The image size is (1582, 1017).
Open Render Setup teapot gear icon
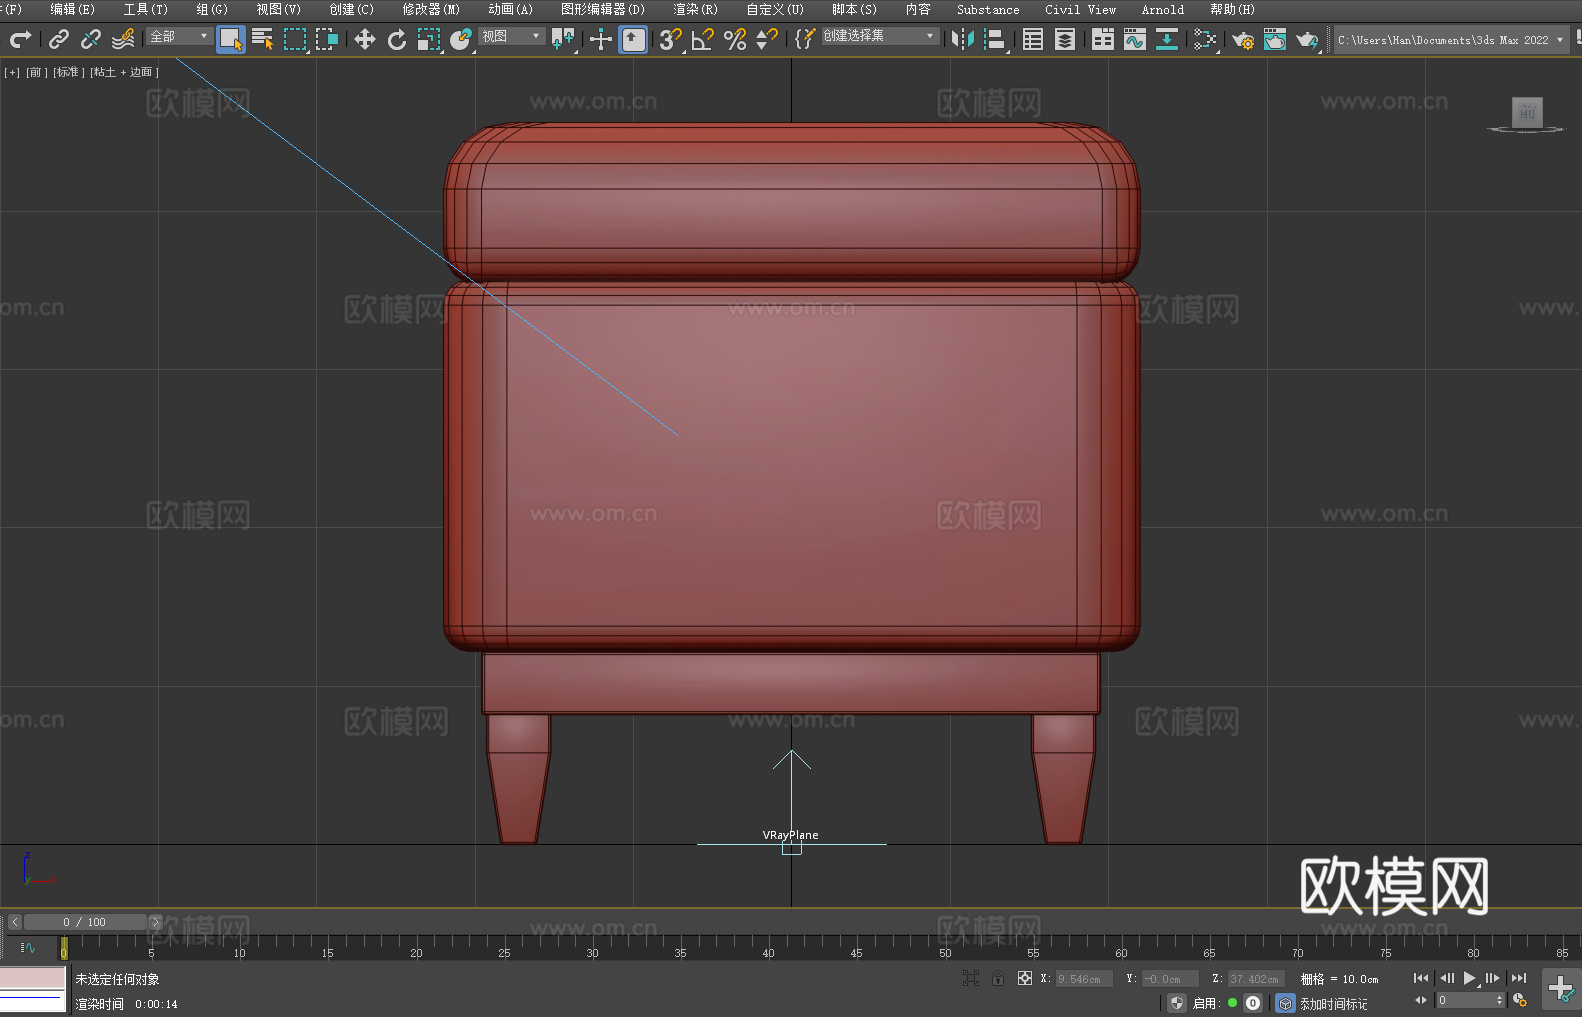(1243, 39)
